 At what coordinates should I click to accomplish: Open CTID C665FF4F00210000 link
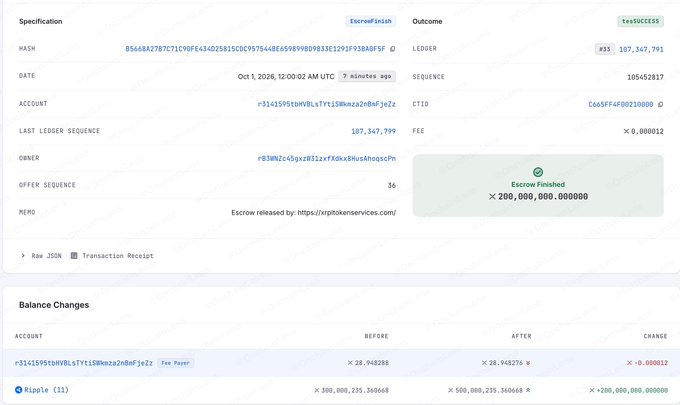621,105
